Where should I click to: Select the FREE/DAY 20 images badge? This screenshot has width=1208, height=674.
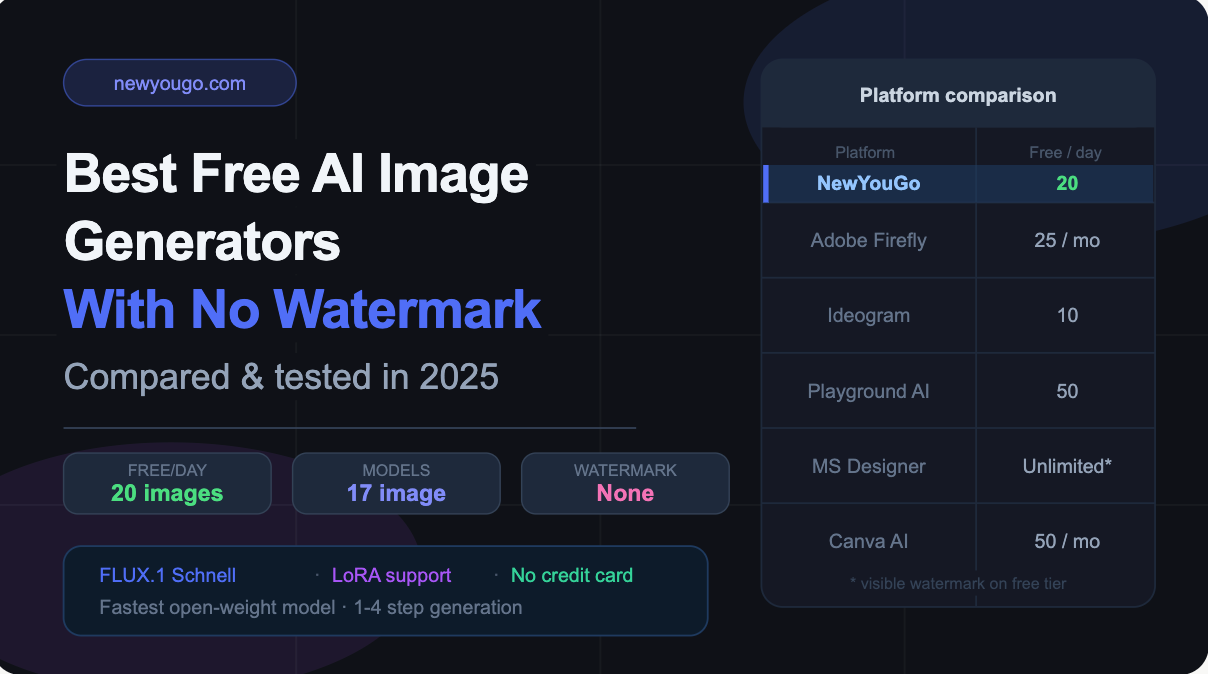167,483
